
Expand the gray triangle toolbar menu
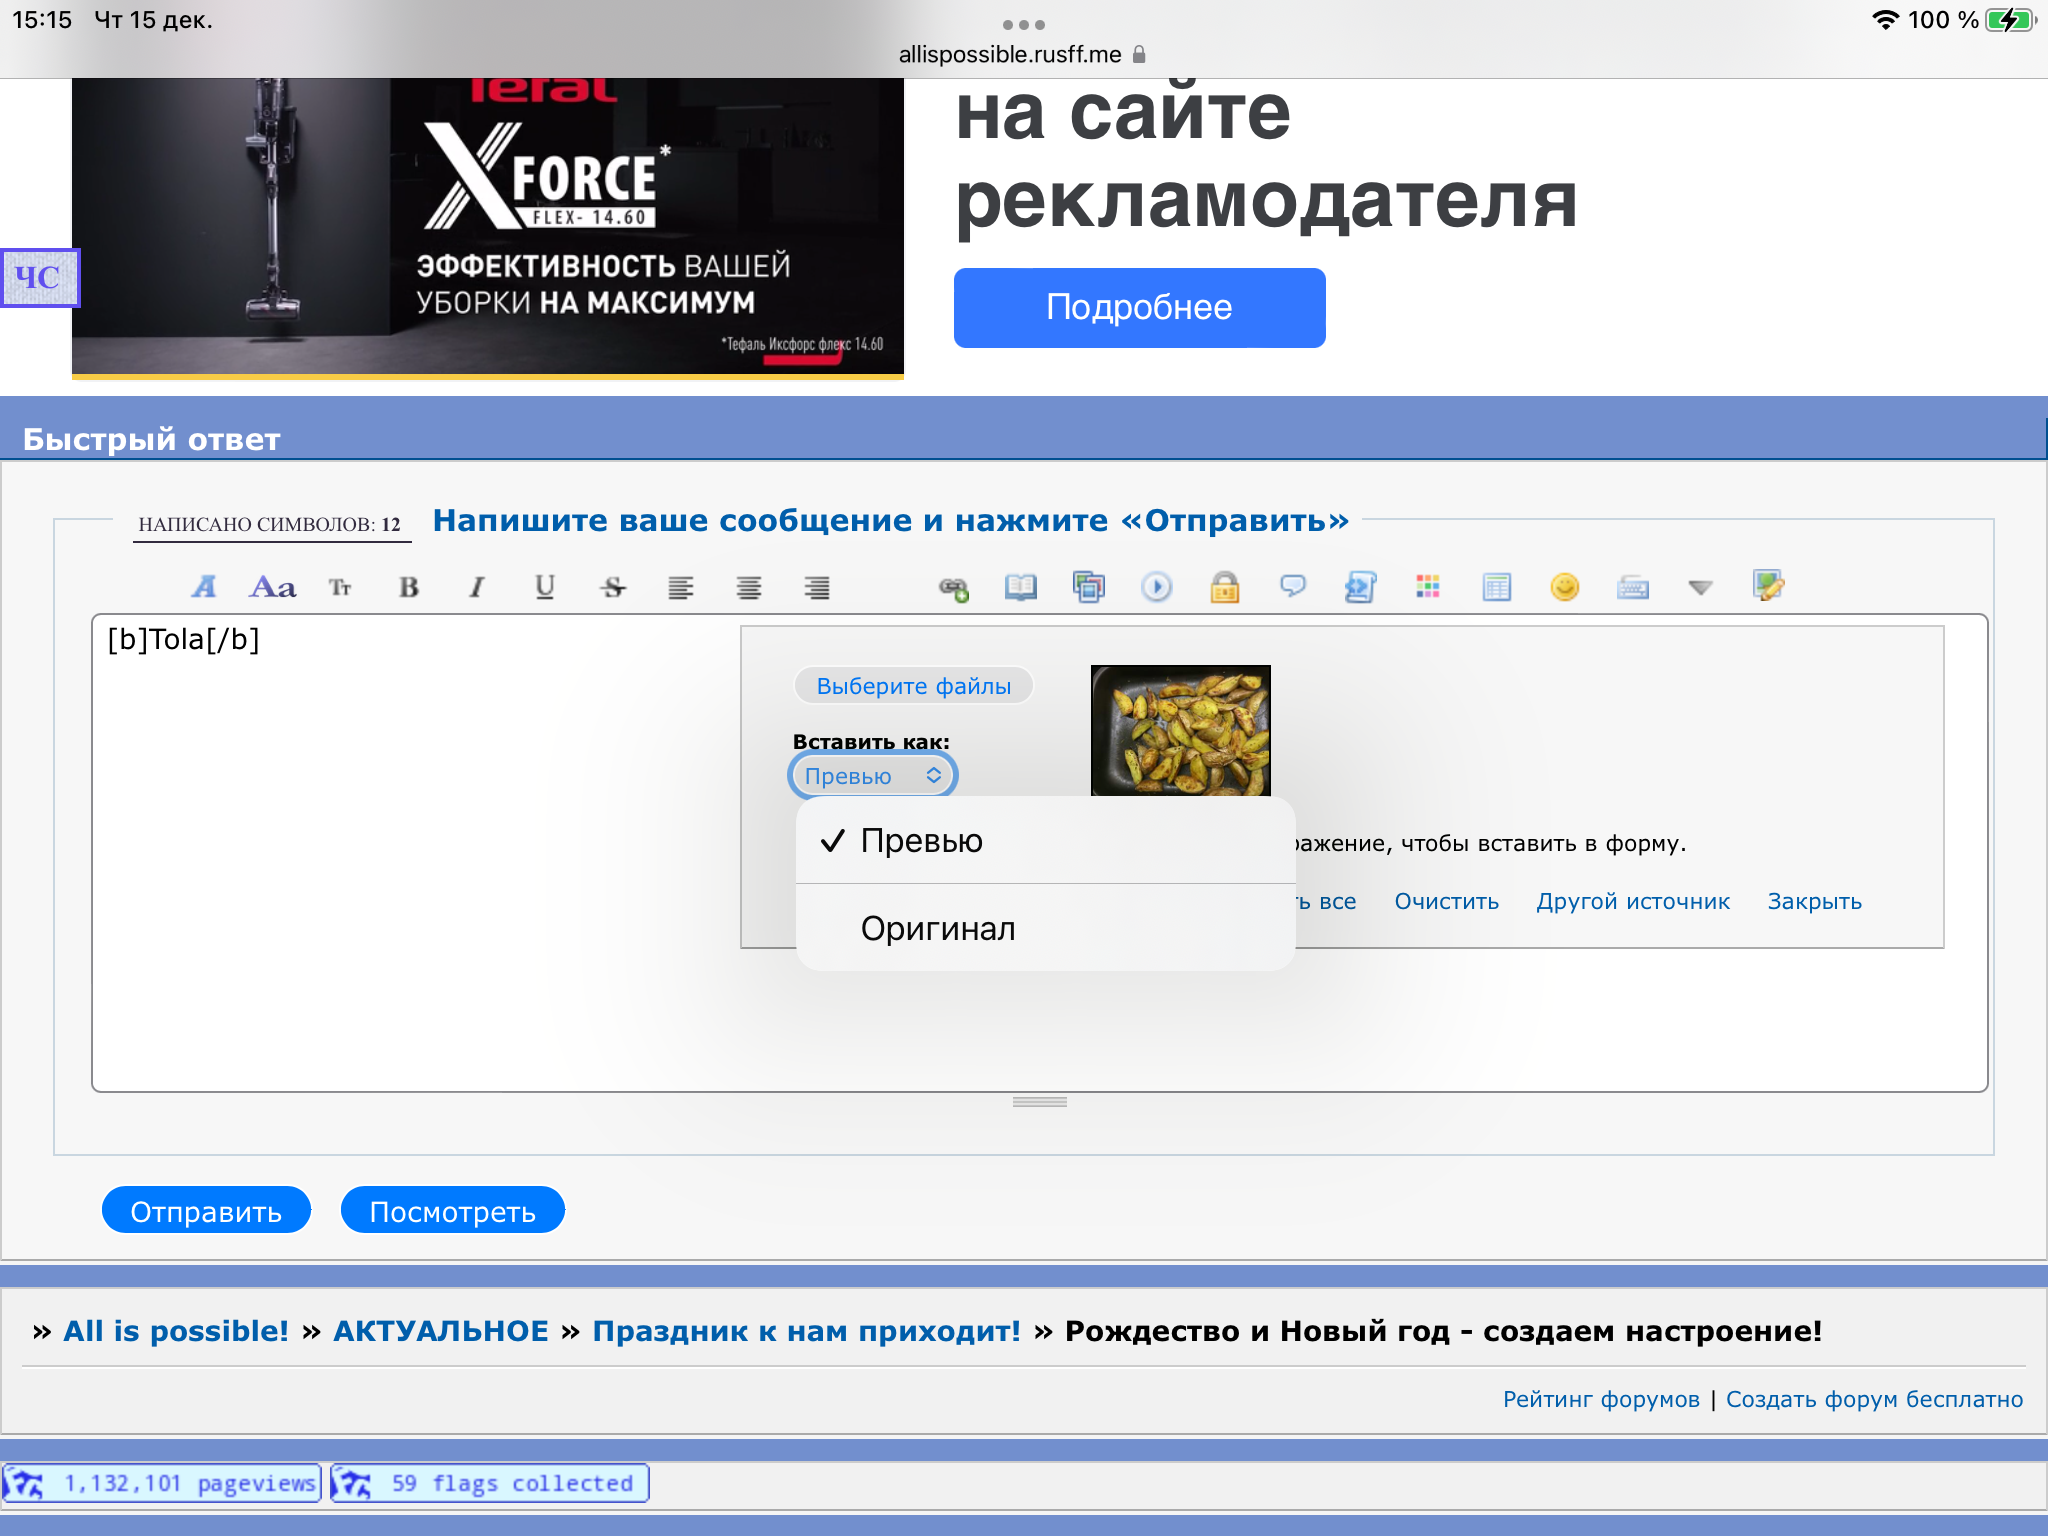coord(1701,588)
